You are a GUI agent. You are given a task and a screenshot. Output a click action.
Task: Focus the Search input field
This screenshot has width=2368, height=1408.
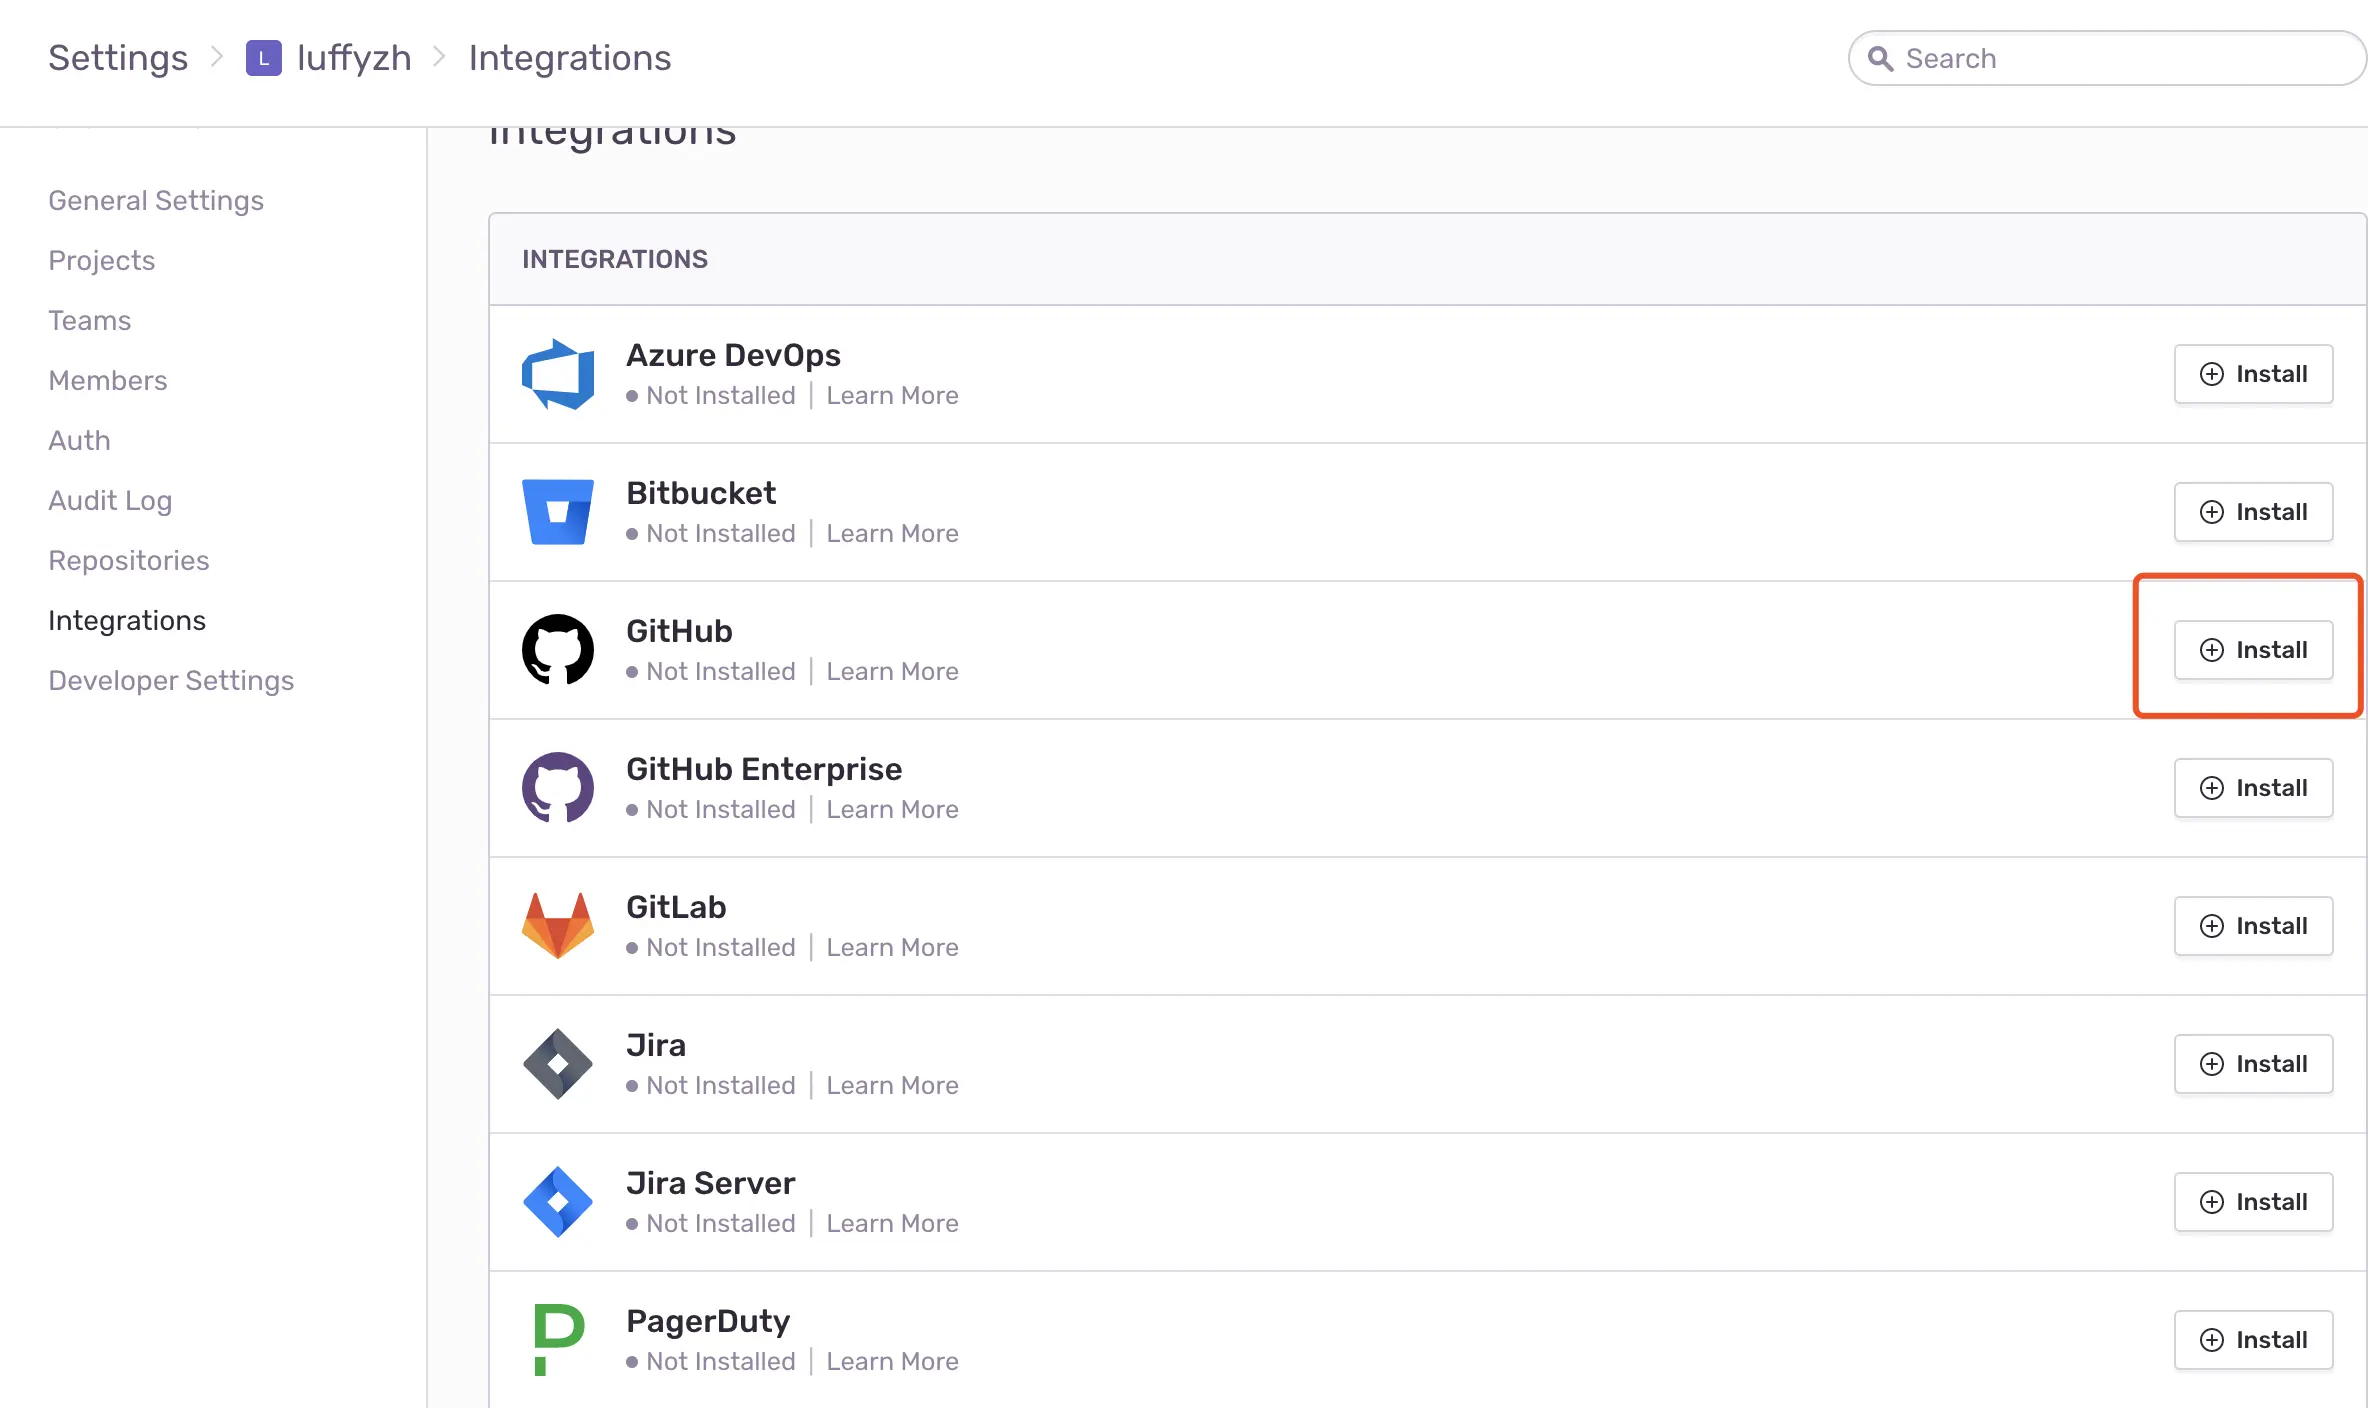(2120, 58)
